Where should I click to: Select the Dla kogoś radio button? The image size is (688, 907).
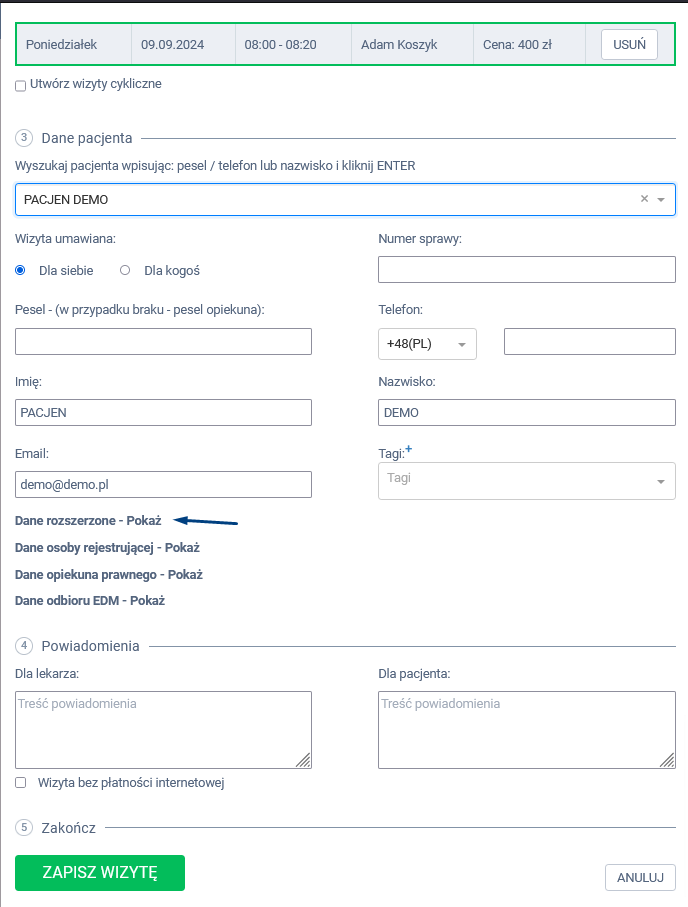point(125,270)
